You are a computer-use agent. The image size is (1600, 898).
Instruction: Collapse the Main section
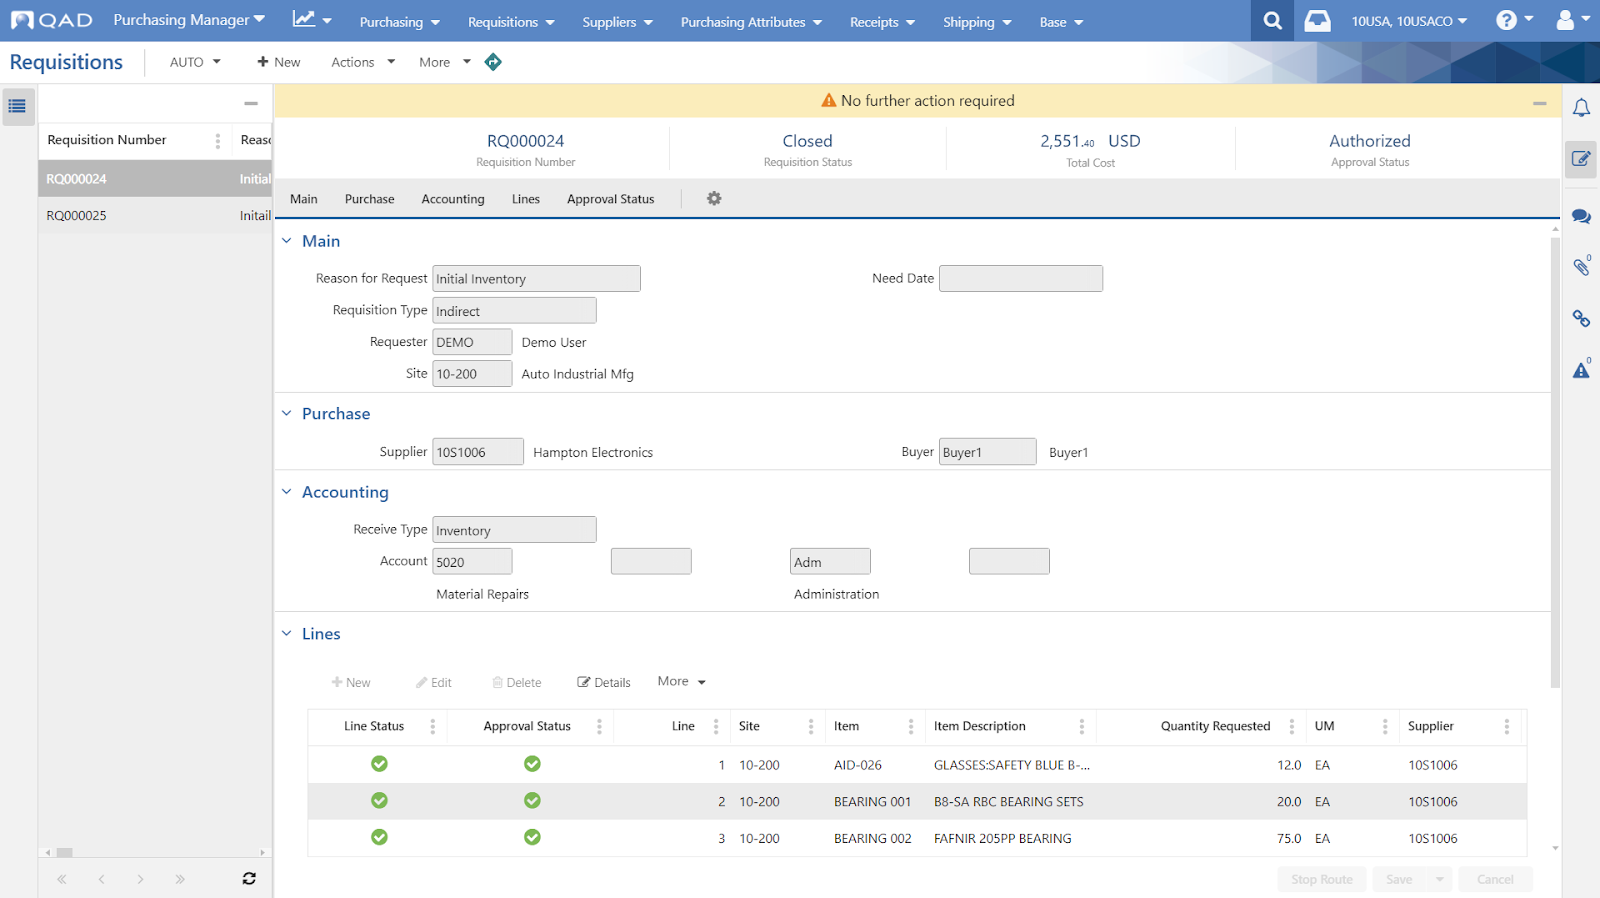pos(287,241)
